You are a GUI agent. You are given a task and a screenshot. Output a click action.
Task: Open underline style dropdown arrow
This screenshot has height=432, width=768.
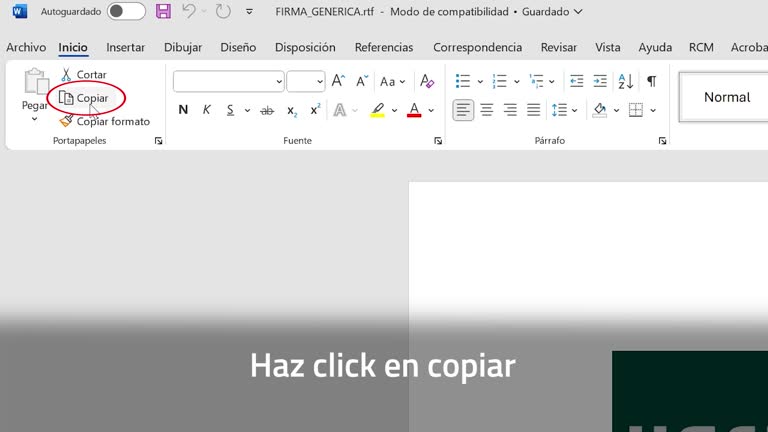(x=247, y=111)
